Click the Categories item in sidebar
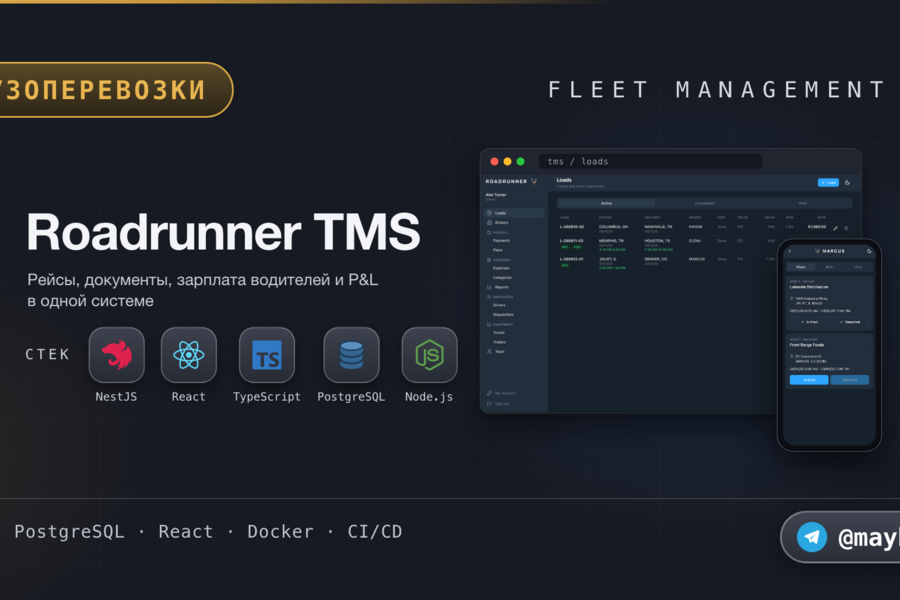Image resolution: width=900 pixels, height=600 pixels. (x=502, y=278)
